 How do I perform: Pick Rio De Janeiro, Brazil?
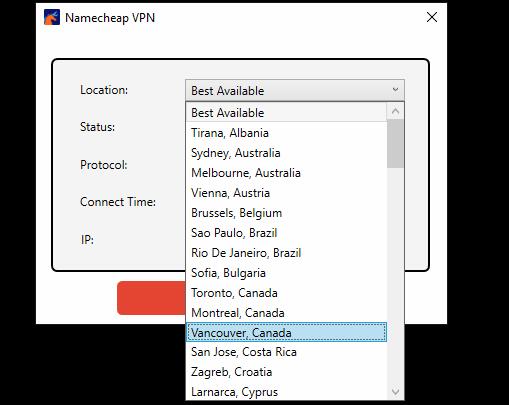(286, 253)
